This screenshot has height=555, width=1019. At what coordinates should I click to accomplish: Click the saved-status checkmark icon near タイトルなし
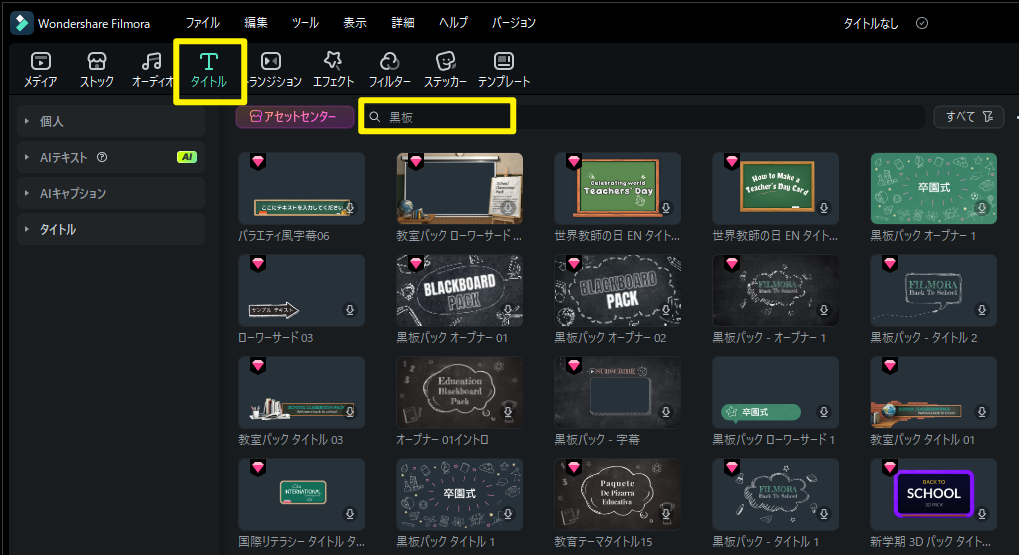tap(922, 23)
